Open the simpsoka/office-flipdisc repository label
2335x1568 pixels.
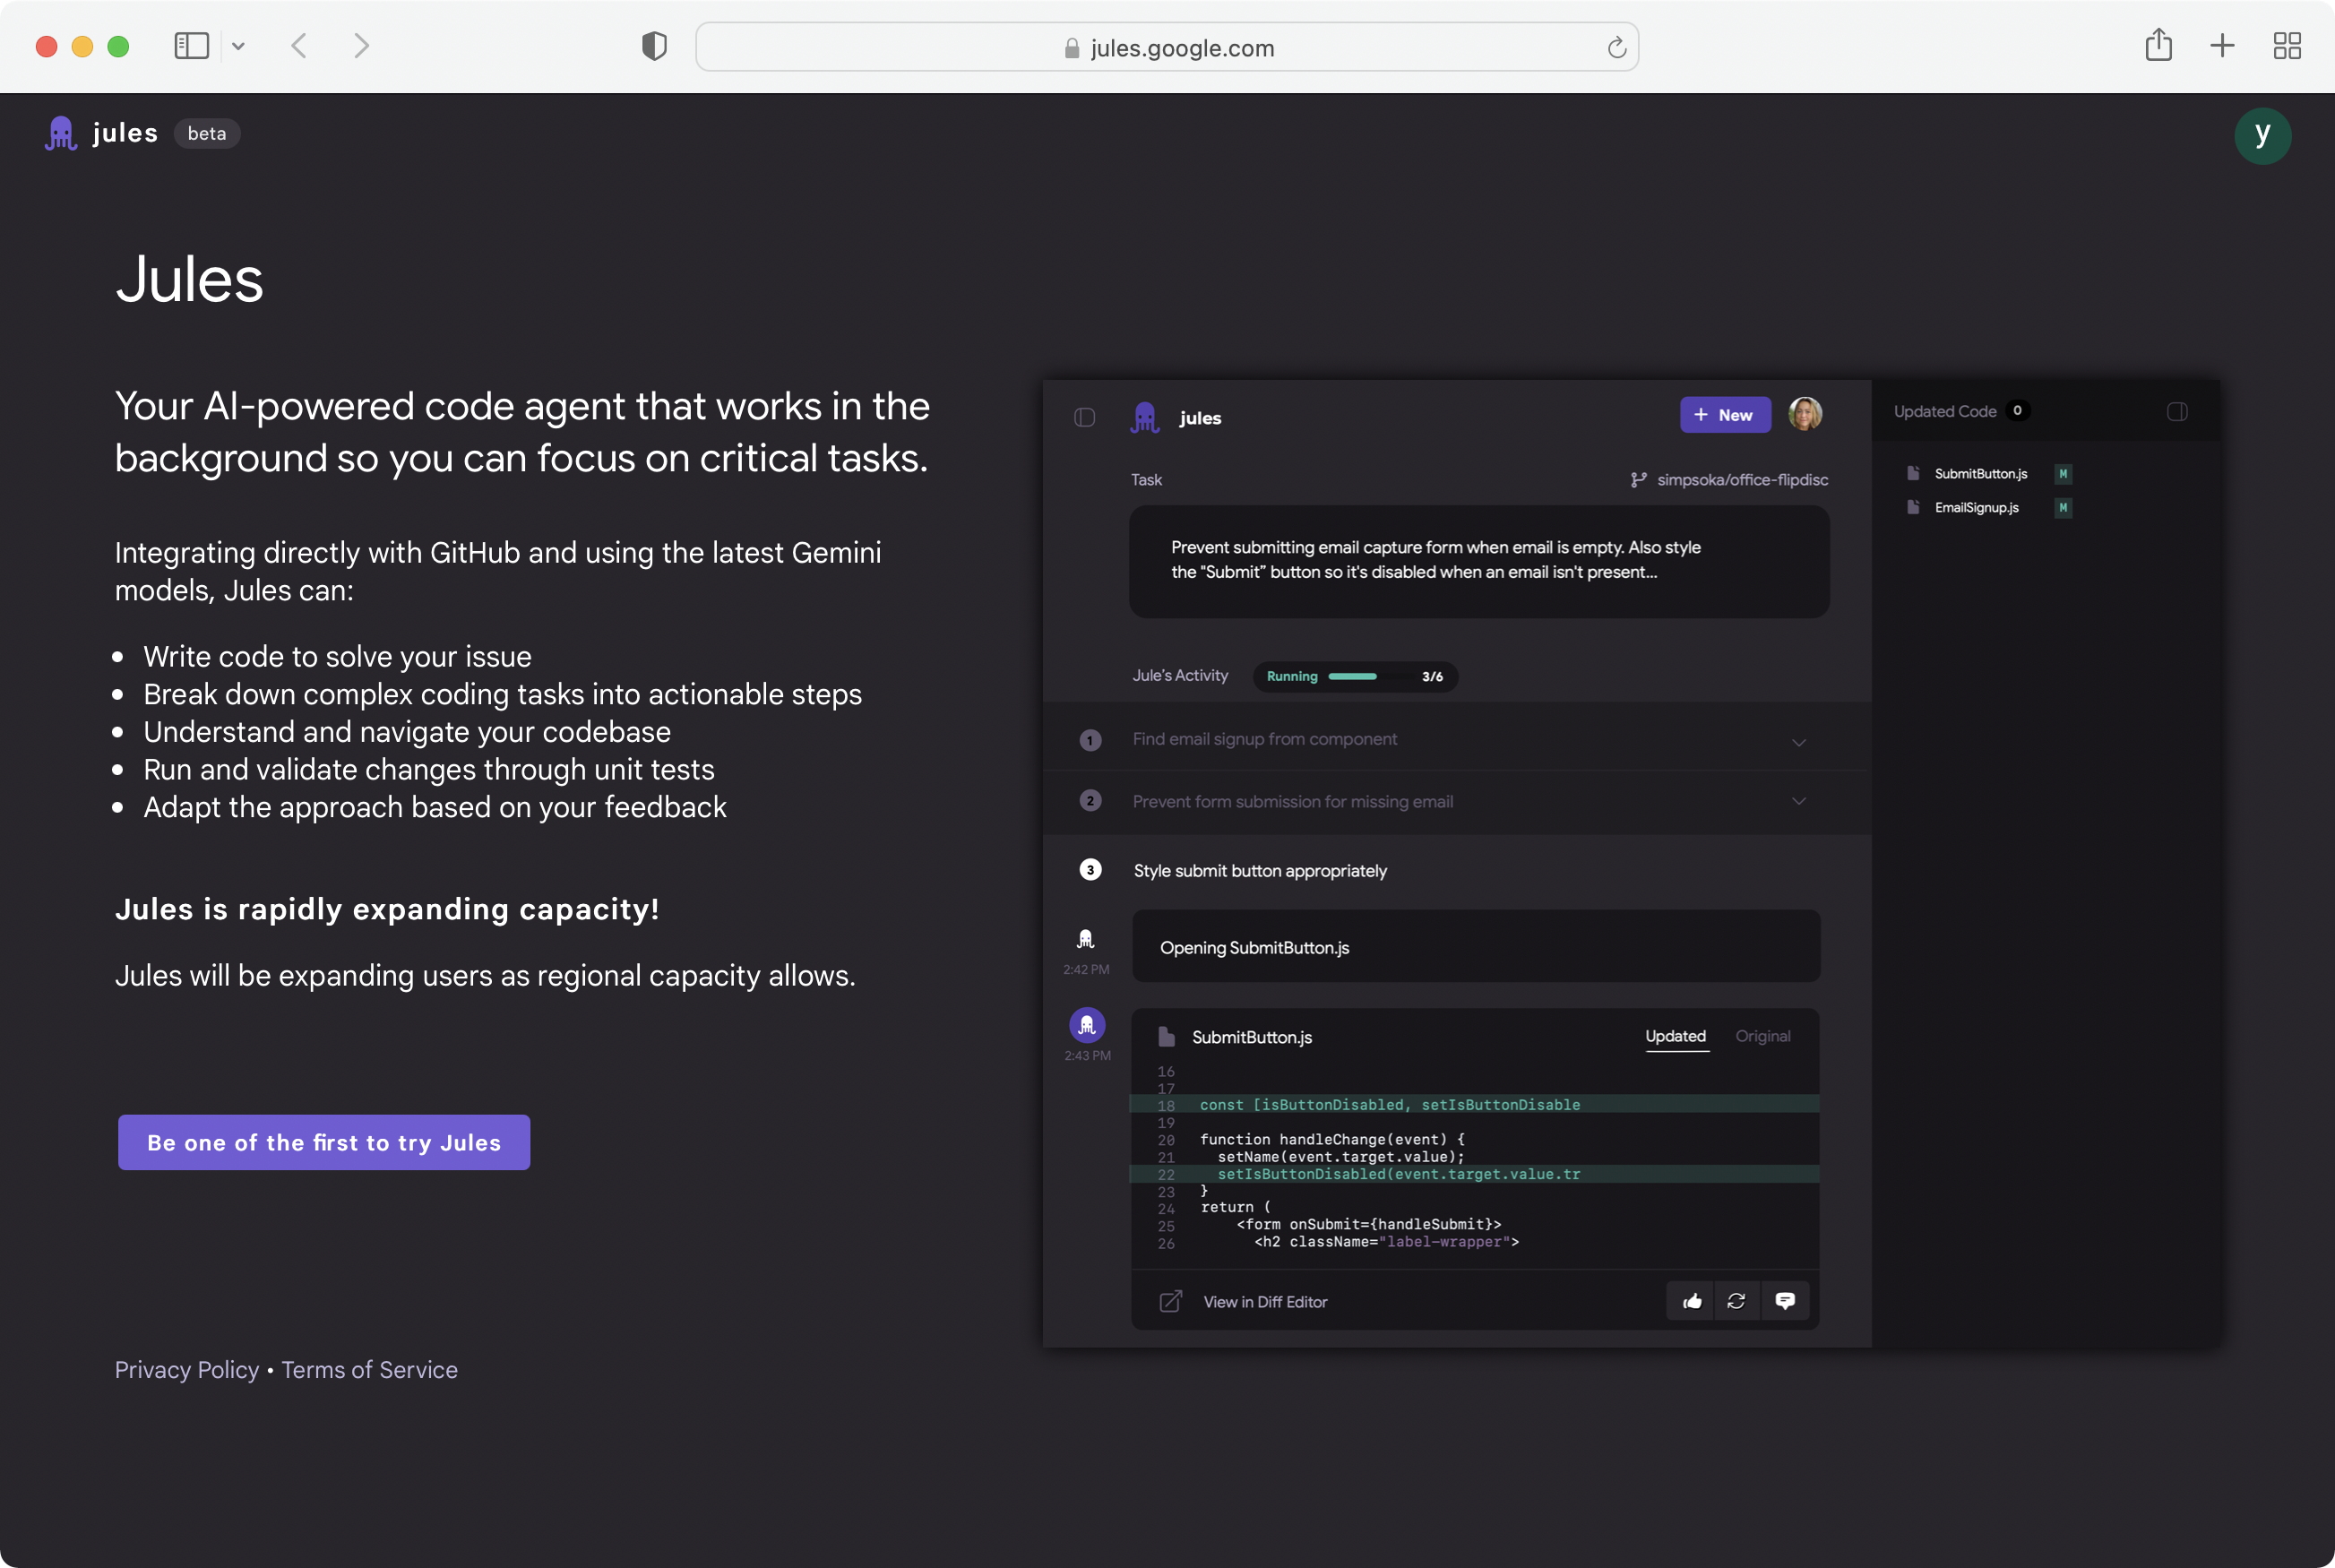point(1743,480)
